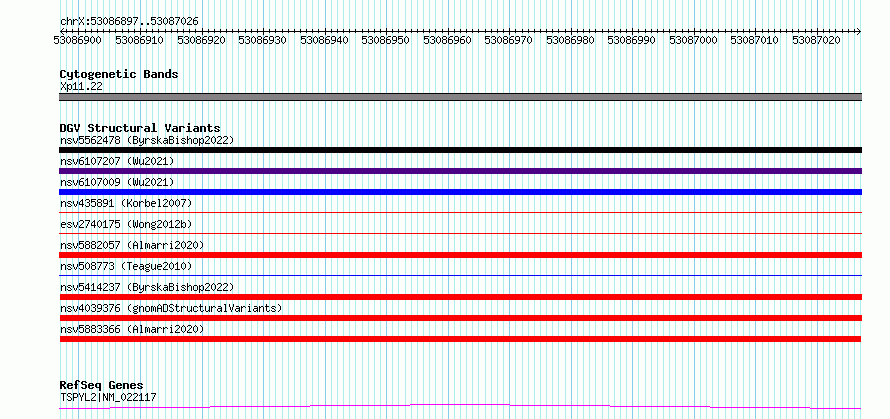
Task: Click ruler tick label 53086920
Action: click(x=201, y=40)
